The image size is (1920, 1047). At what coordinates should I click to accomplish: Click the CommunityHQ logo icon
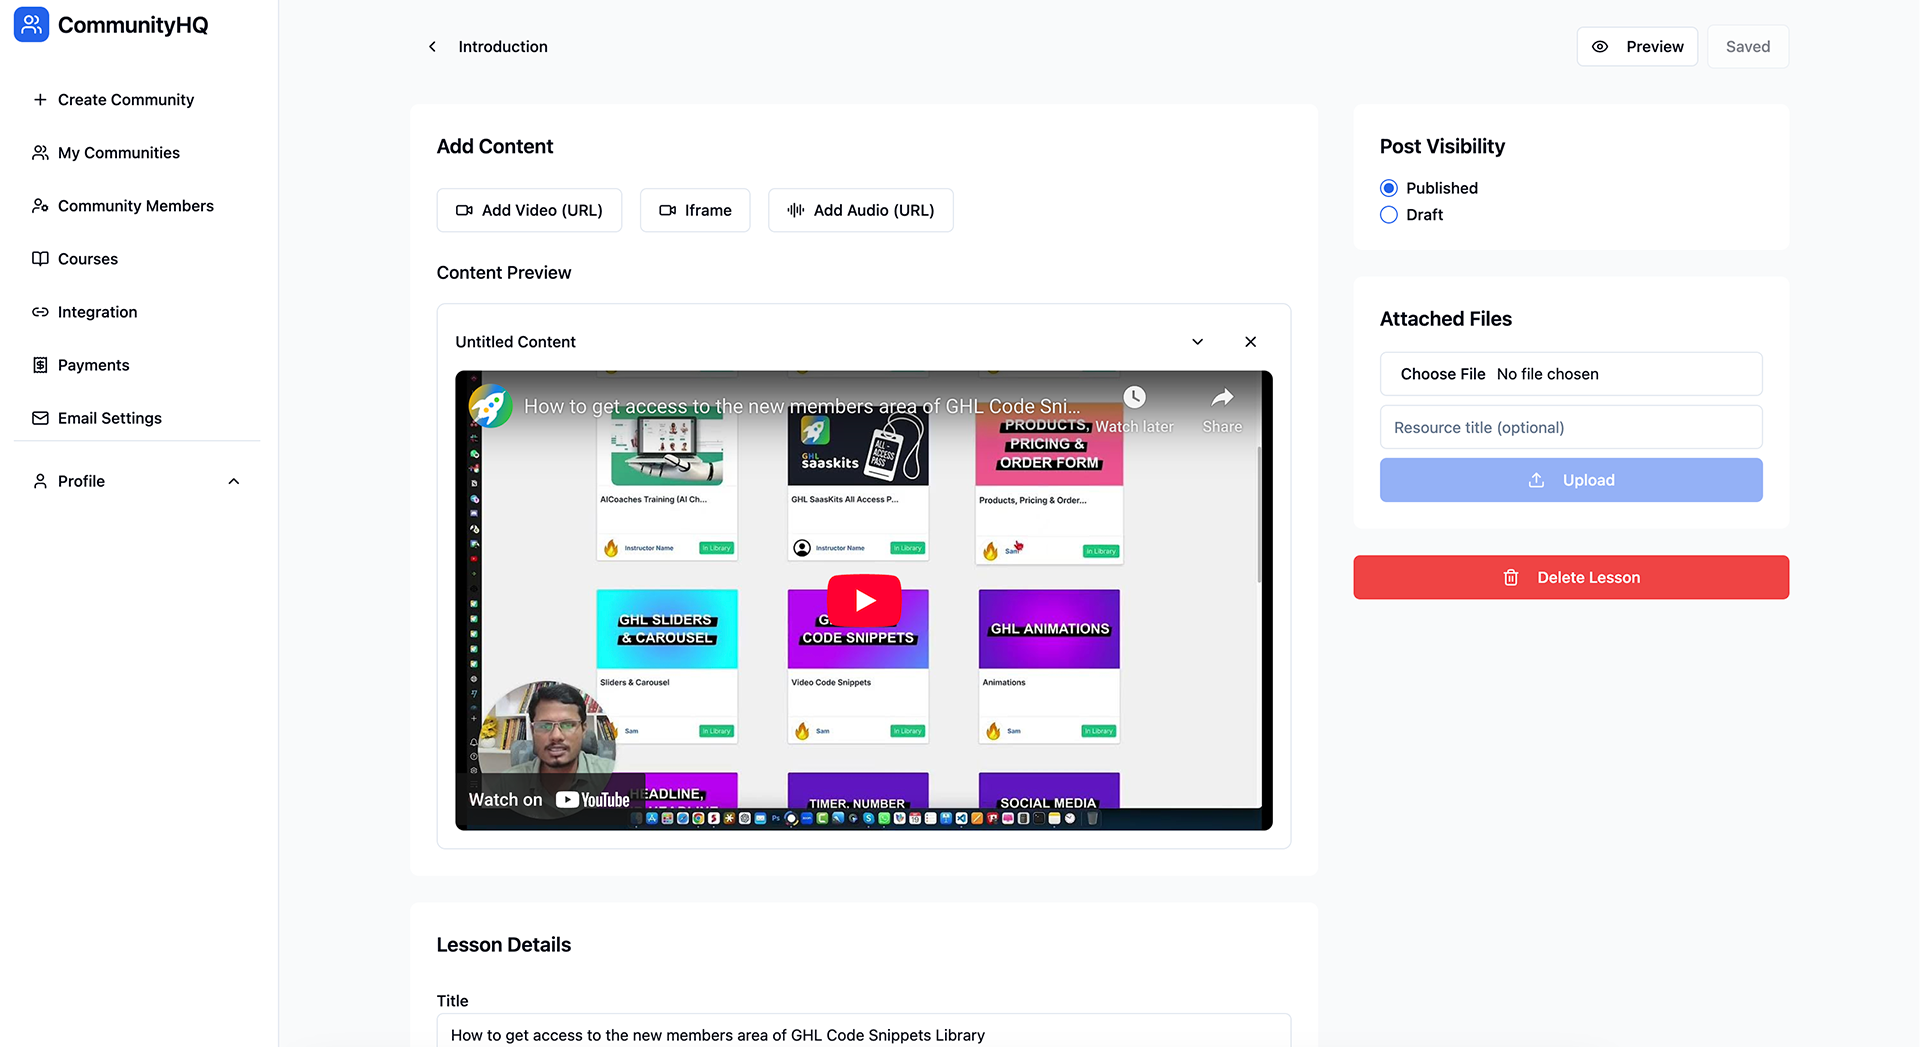coord(31,25)
